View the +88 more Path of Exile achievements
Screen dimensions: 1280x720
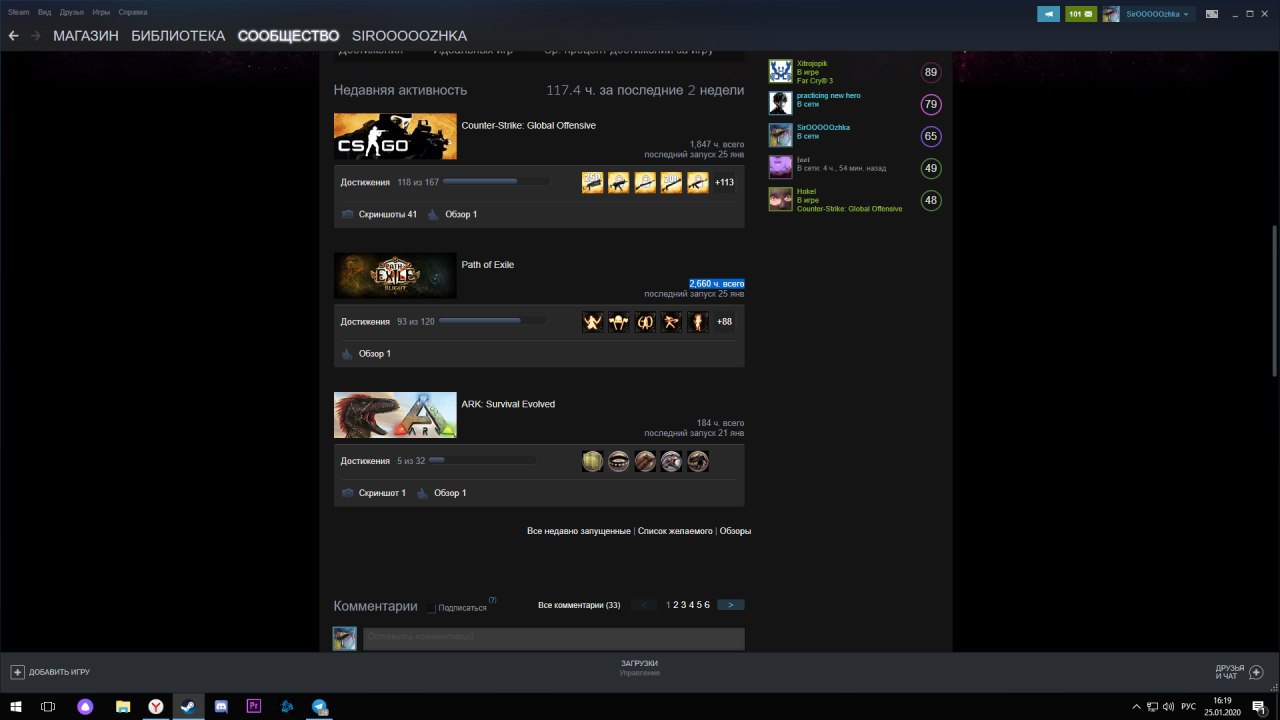724,322
